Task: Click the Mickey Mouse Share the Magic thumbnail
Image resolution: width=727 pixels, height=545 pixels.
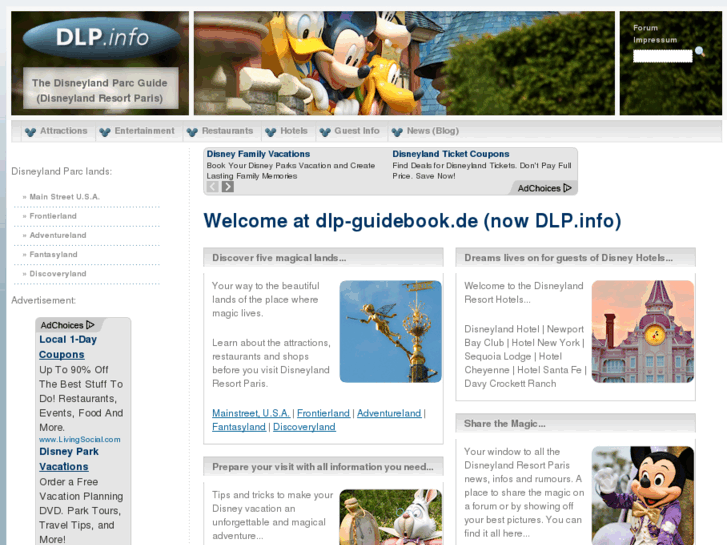Action: coord(643,495)
